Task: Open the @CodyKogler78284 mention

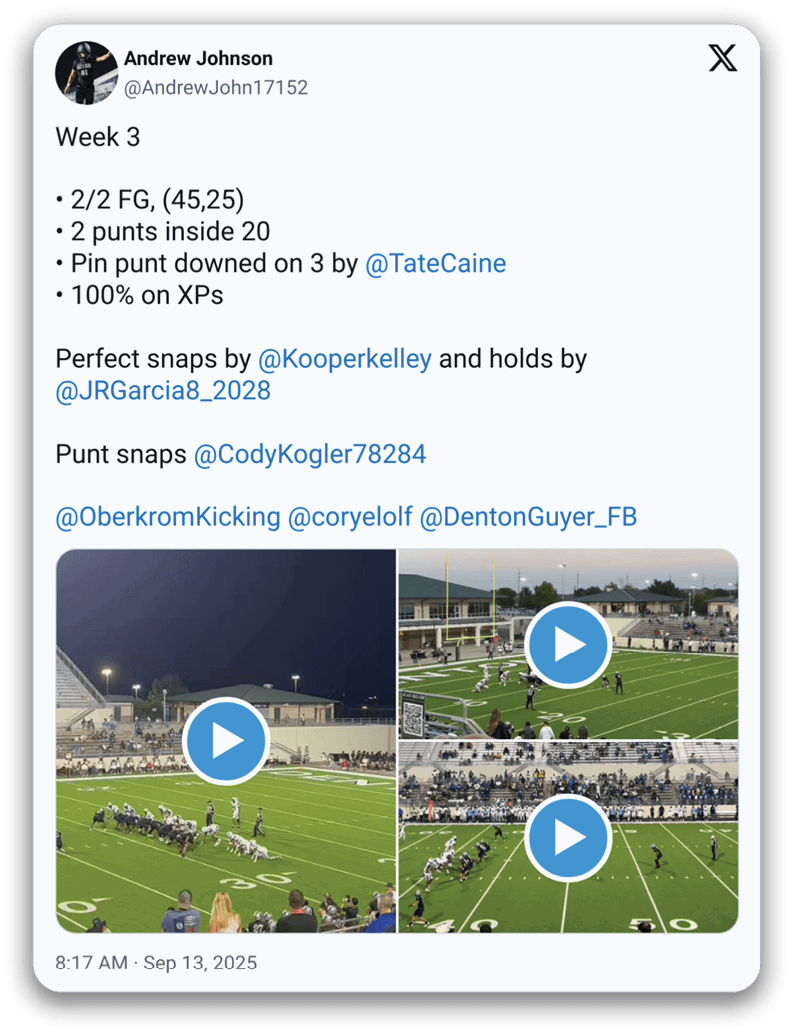Action: (x=310, y=454)
